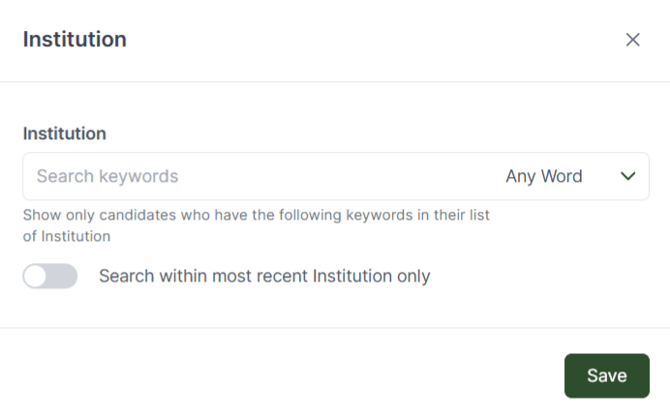Screen dimensions: 670x414
Task: Save the Institution filter settings
Action: tap(606, 376)
